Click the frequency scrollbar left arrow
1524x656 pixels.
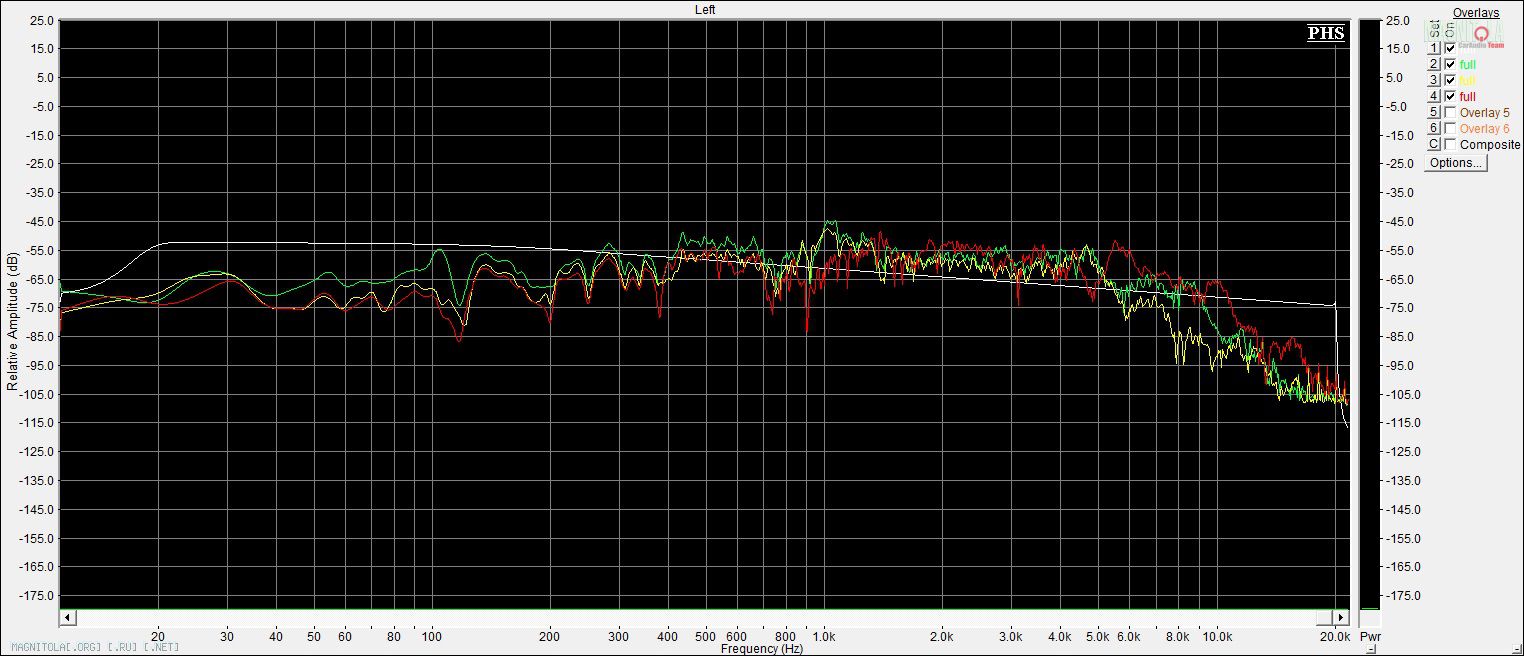coord(68,617)
